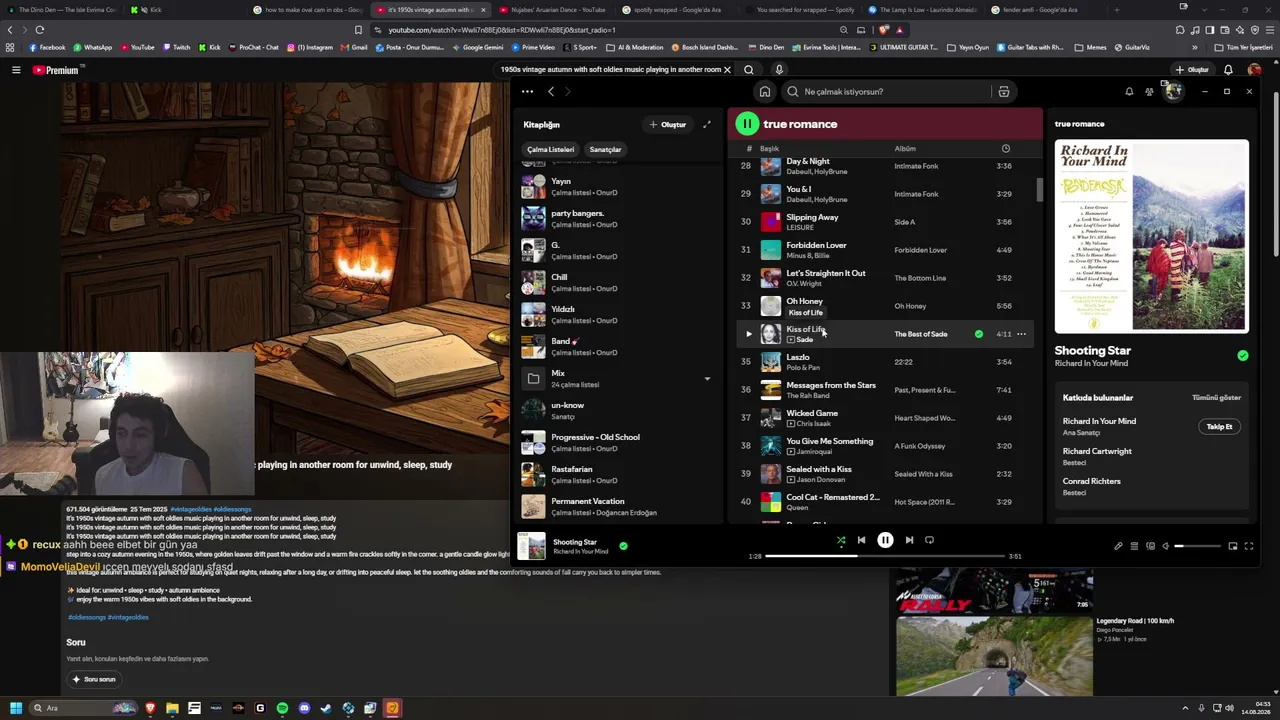Enter Spotify full screen mode
1280x720 pixels.
point(1249,546)
